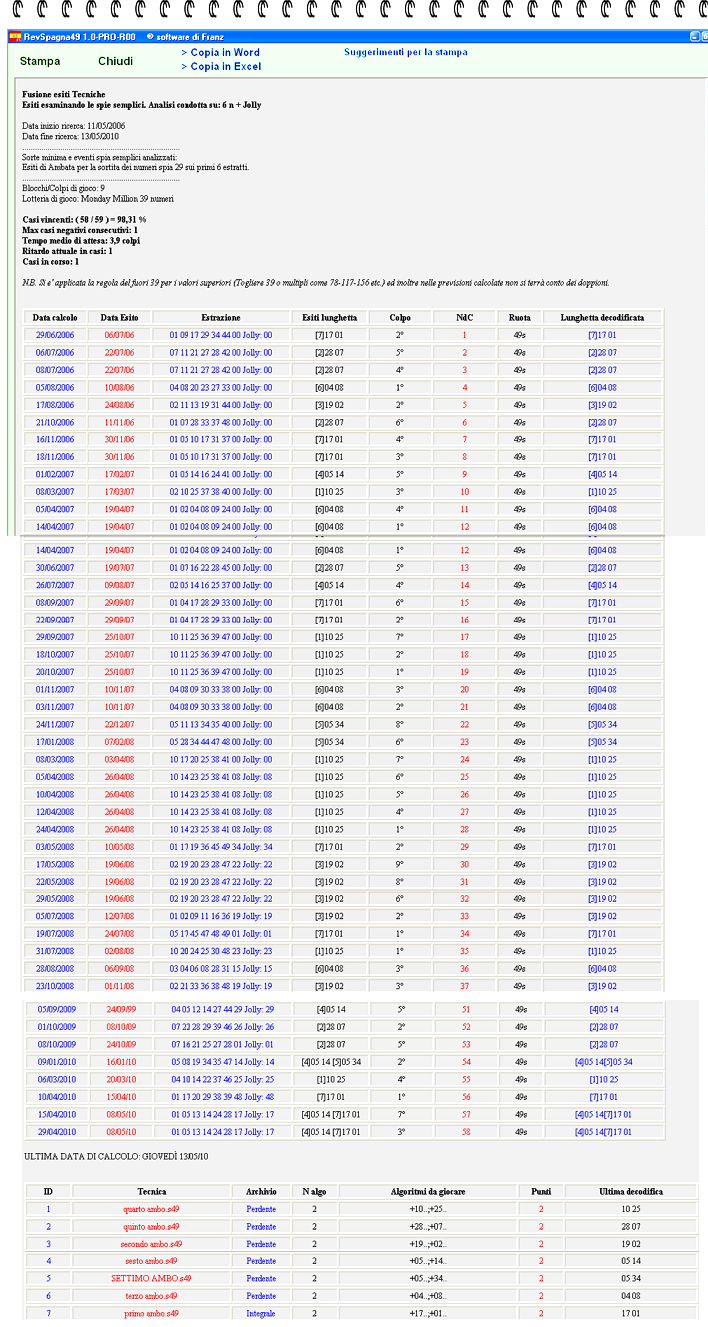Click algorithm cell '+10..;+25..'
The height and width of the screenshot is (1327, 708).
click(428, 1208)
